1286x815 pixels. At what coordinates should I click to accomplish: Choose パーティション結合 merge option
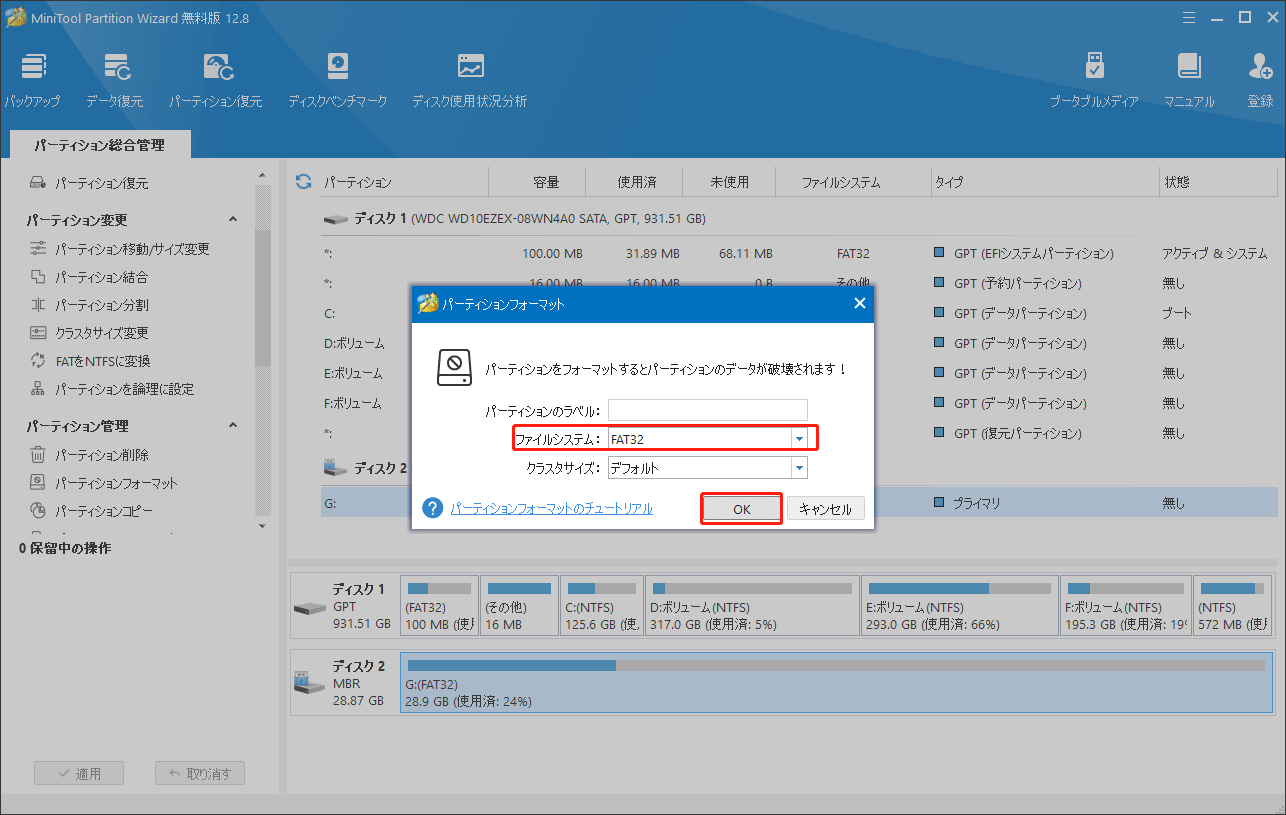click(101, 277)
